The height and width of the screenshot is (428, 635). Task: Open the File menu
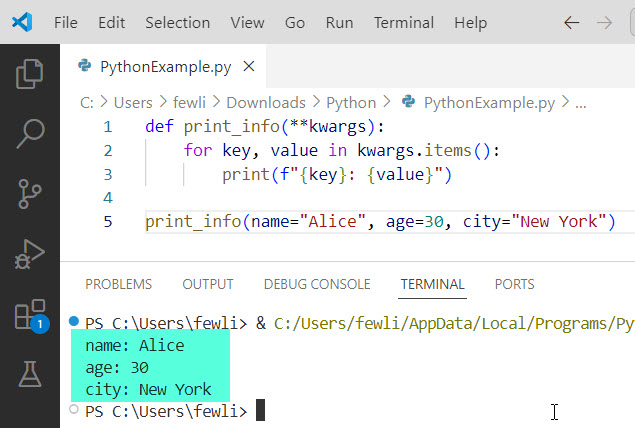coord(66,23)
